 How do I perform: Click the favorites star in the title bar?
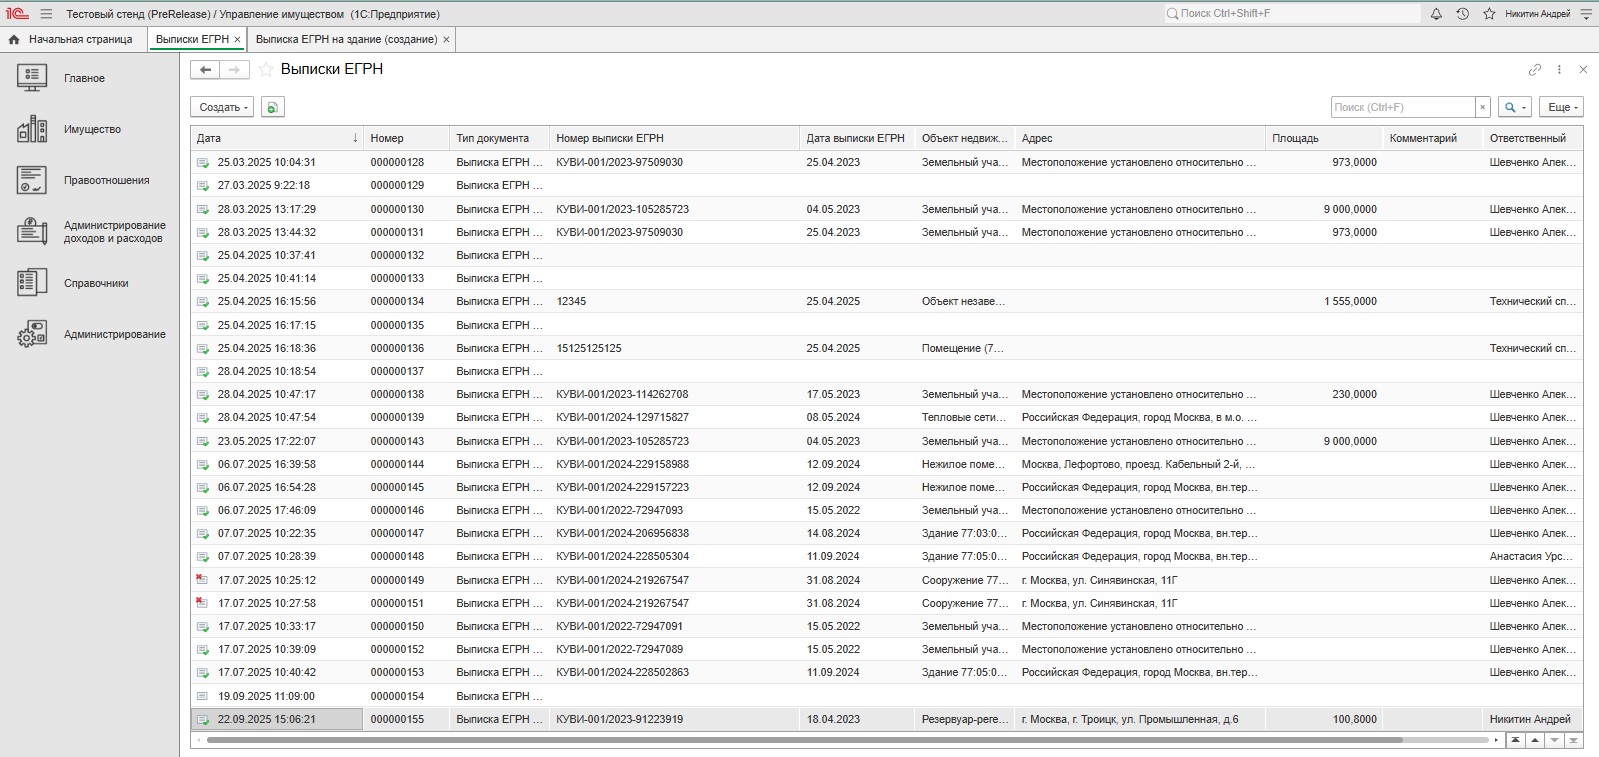[x=1489, y=14]
